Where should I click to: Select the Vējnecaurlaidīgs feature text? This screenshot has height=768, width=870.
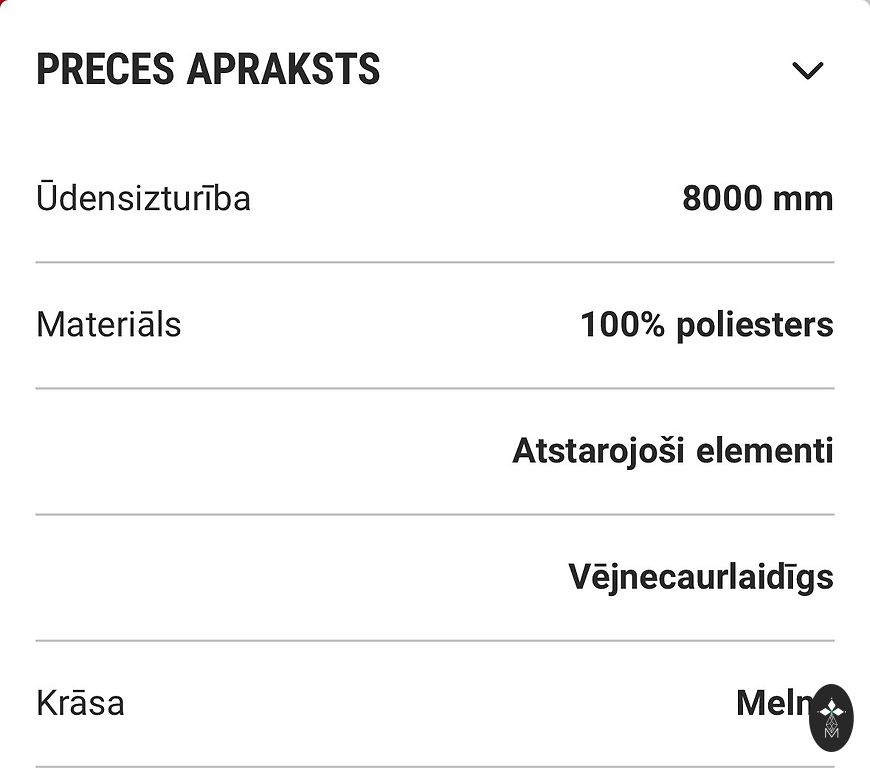pos(700,576)
